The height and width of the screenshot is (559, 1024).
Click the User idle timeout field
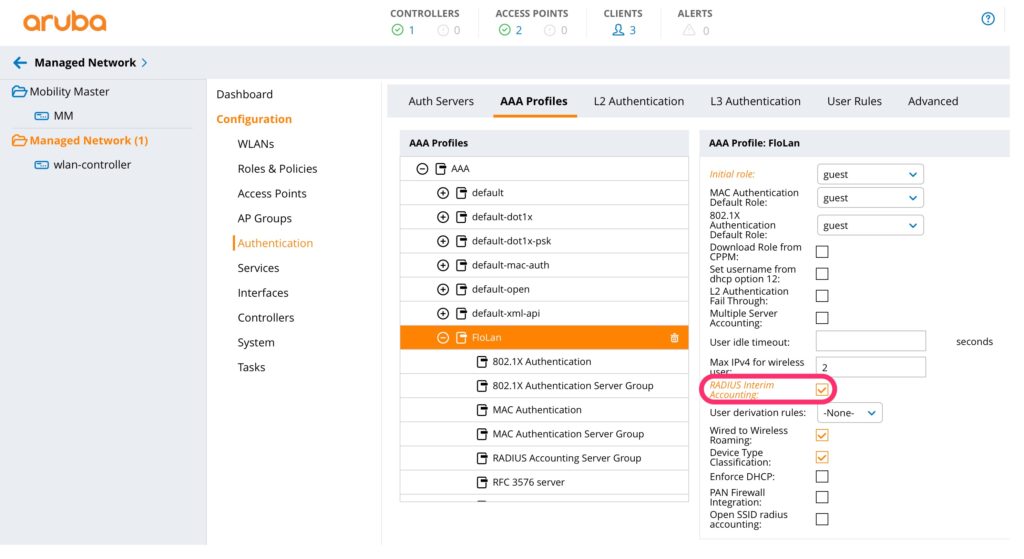870,342
